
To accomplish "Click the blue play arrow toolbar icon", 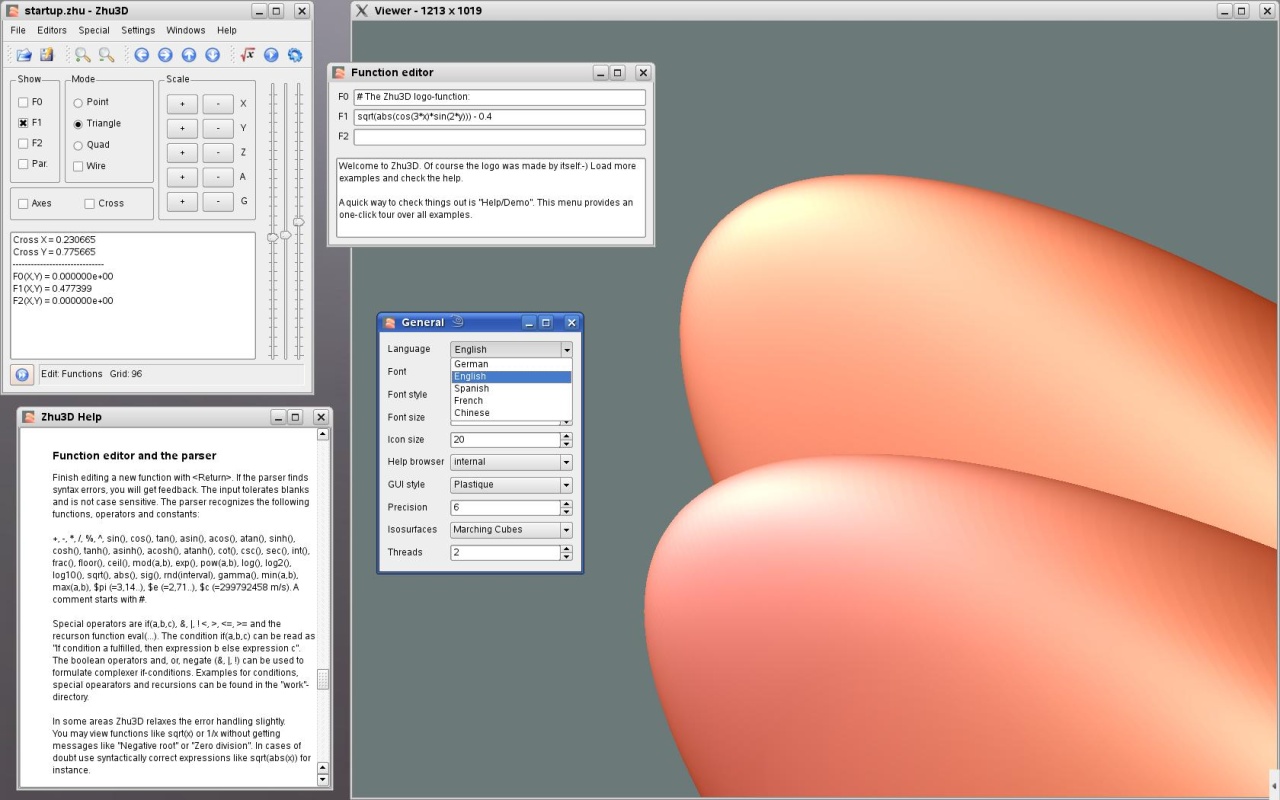I will click(x=271, y=55).
